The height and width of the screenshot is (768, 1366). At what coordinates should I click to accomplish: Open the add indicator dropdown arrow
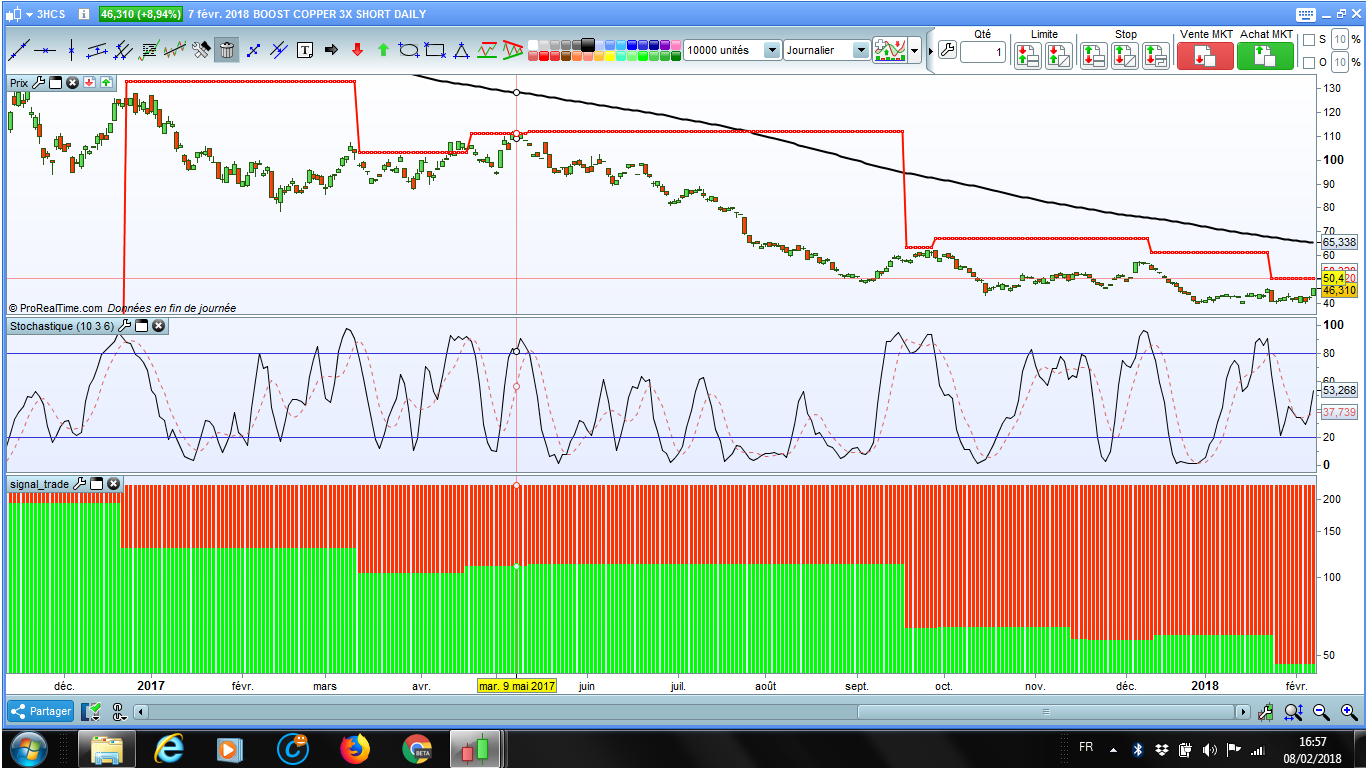914,50
